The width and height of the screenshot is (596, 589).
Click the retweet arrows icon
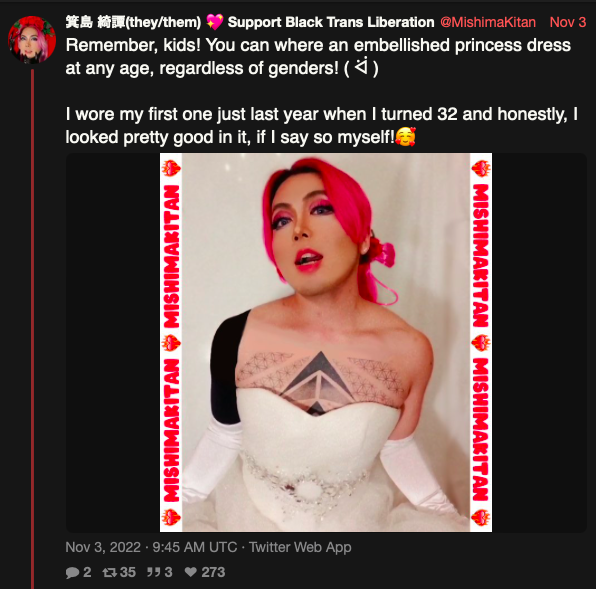click(109, 572)
